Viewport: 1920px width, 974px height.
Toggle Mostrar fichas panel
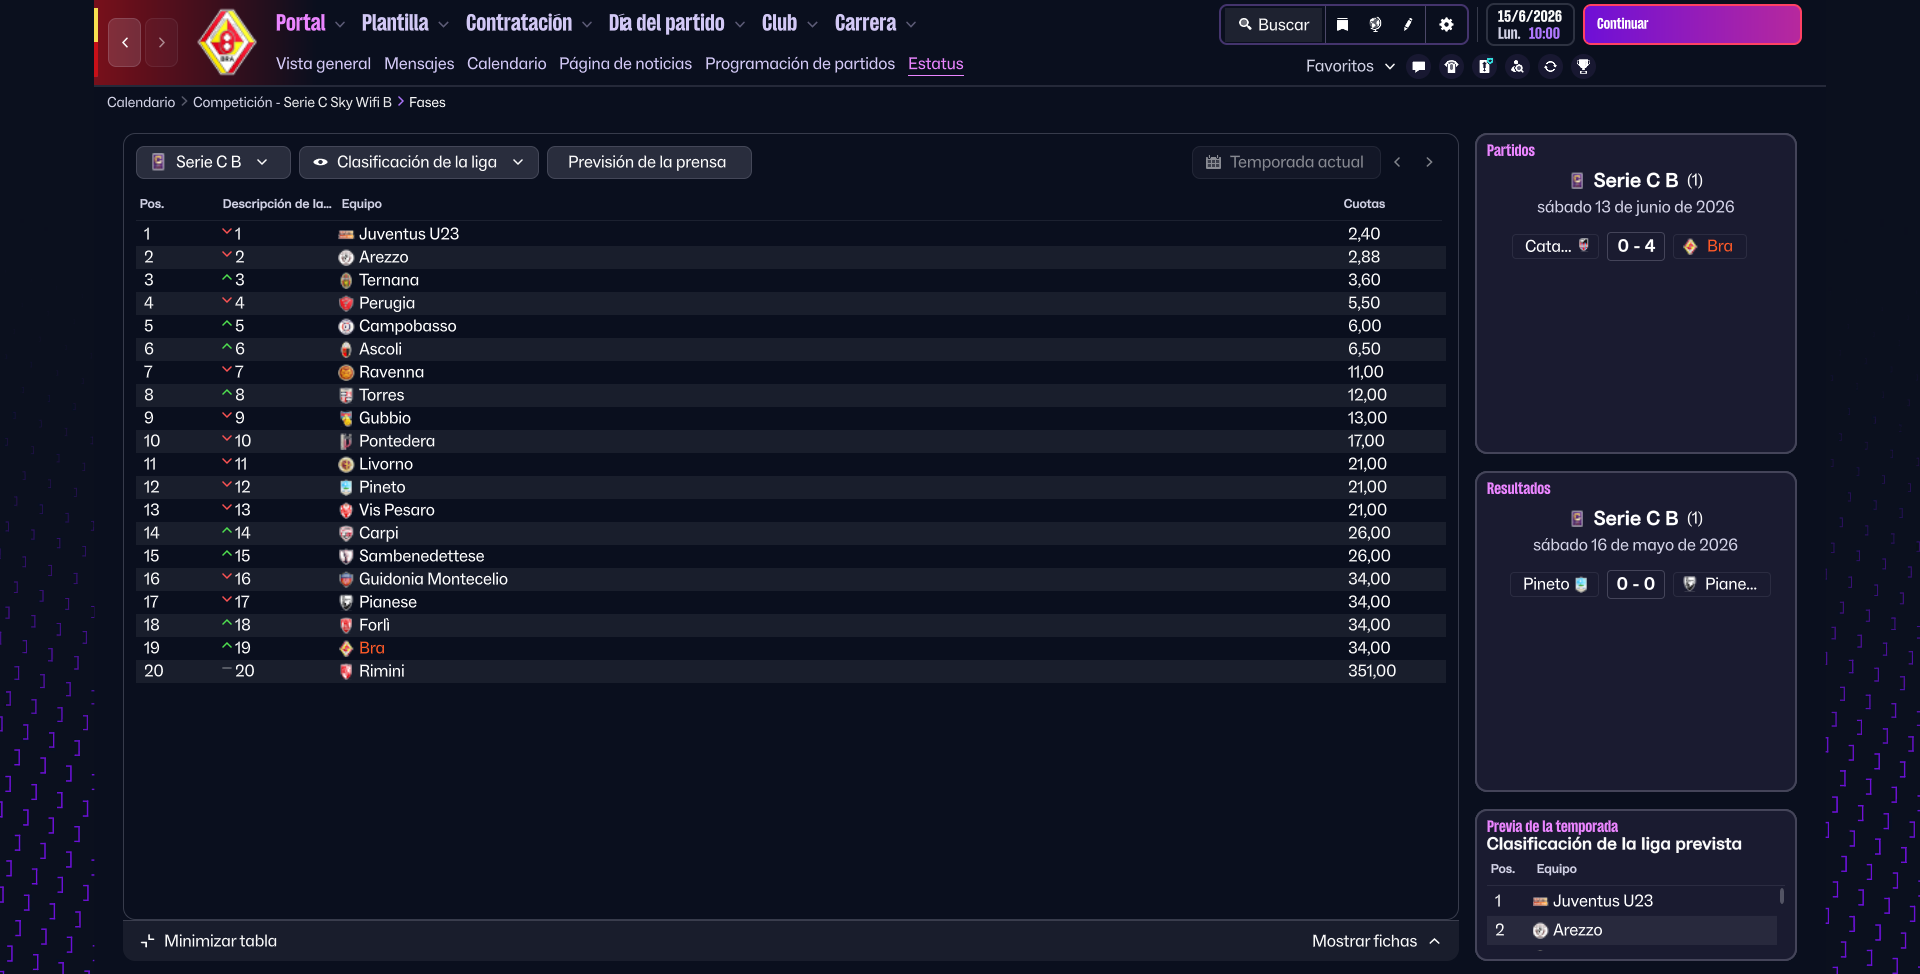tap(1375, 941)
